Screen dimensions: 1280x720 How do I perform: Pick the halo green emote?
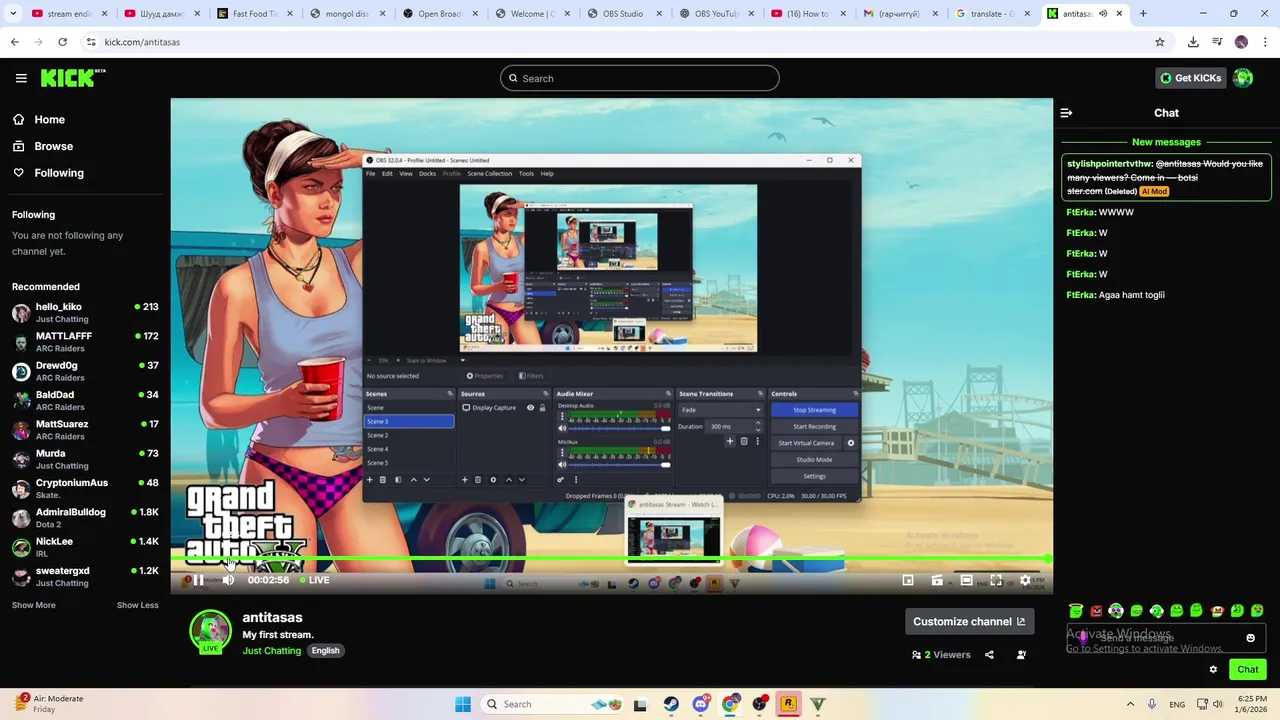tap(1076, 611)
